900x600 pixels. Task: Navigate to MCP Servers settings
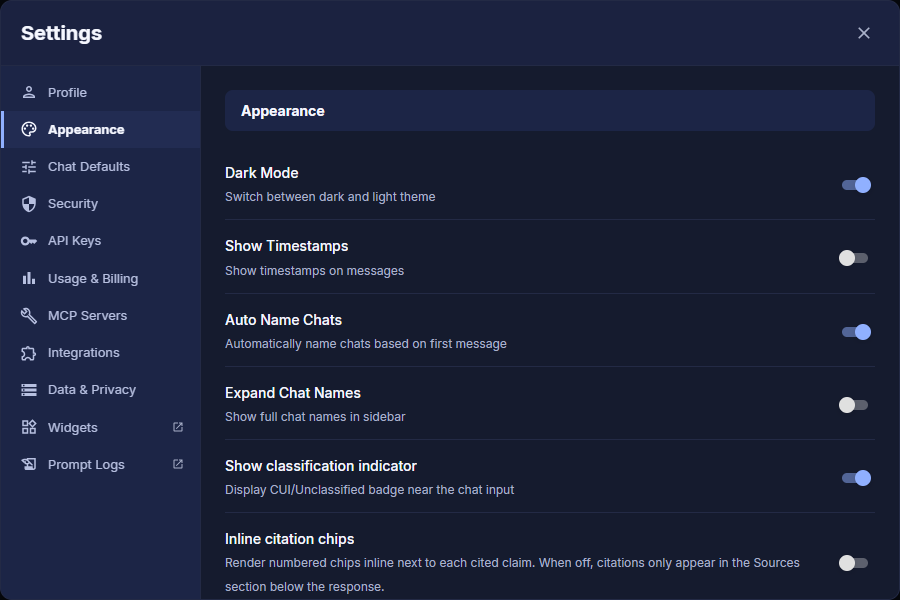(101, 316)
